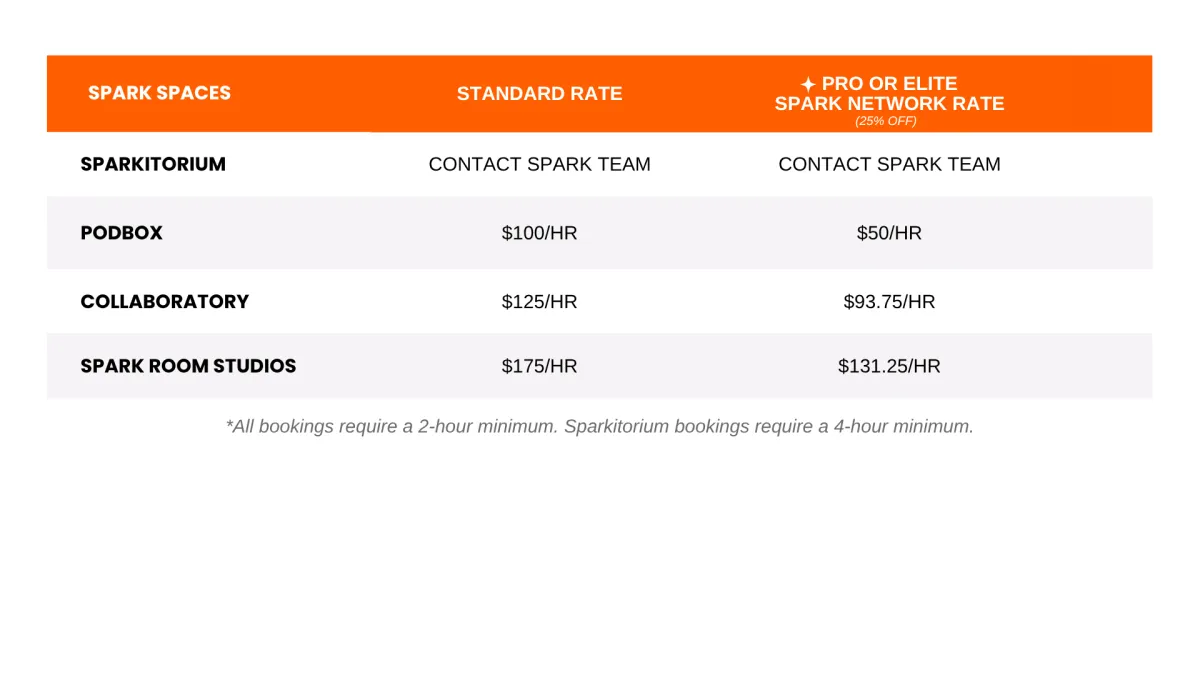Select the Spark Room Studios row label
The width and height of the screenshot is (1200, 675).
pos(188,366)
